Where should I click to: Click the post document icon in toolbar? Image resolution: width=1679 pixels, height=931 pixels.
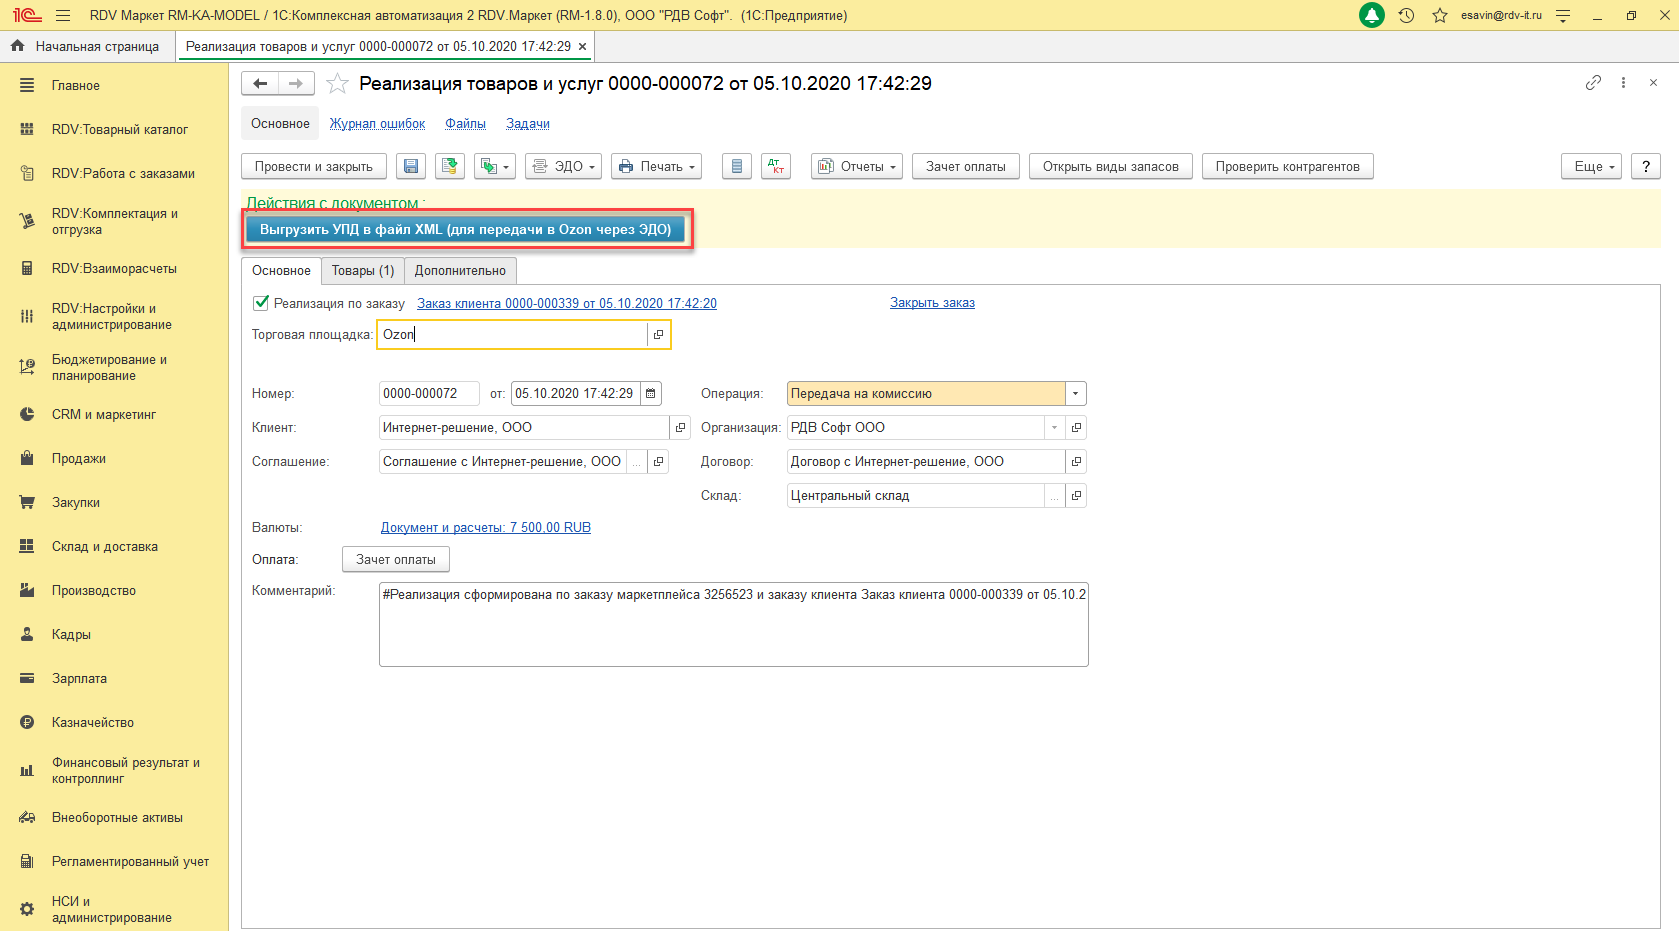point(450,167)
